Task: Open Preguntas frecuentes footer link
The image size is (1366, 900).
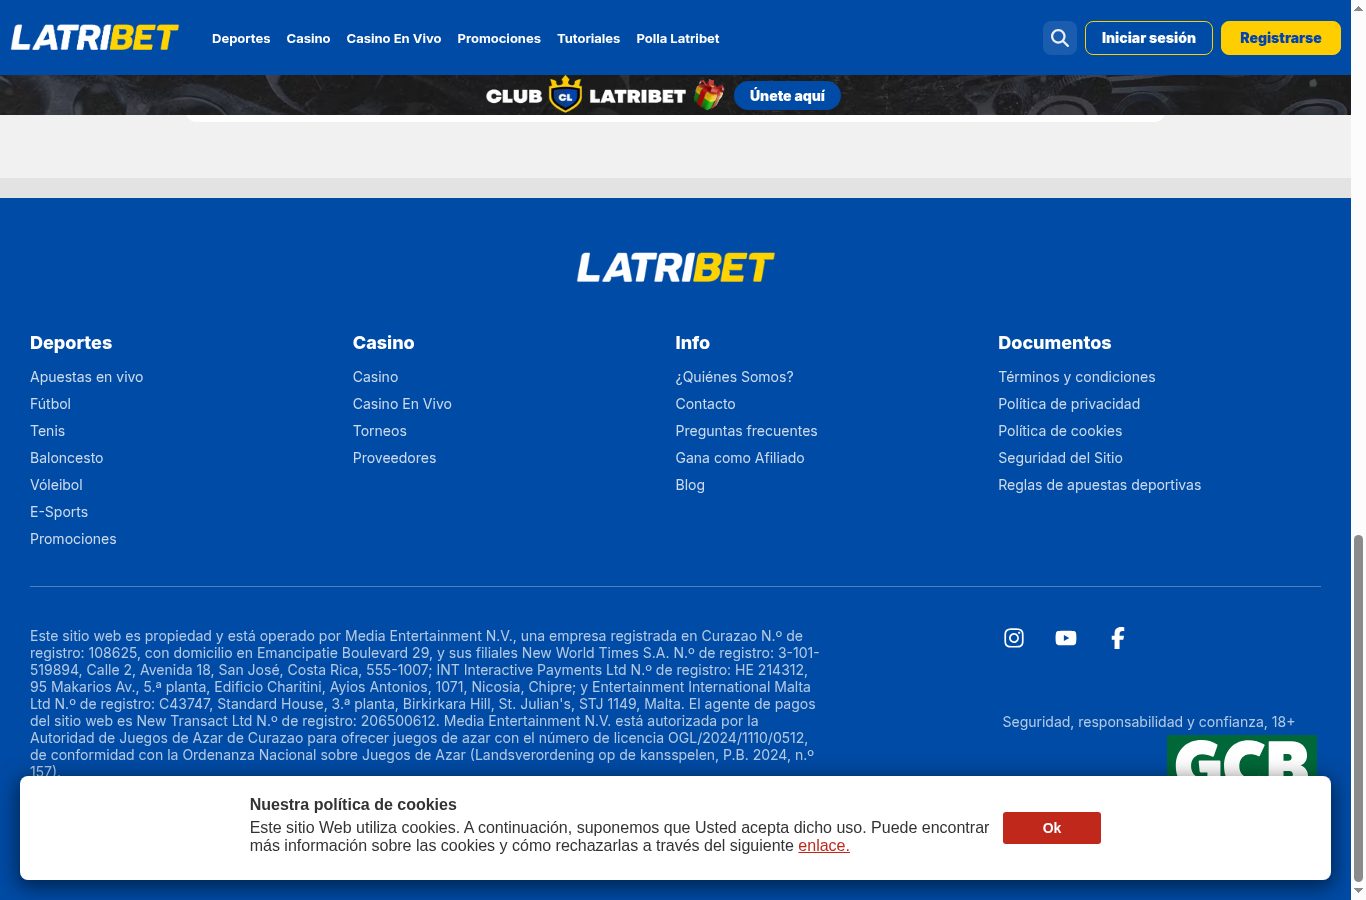Action: pos(747,431)
